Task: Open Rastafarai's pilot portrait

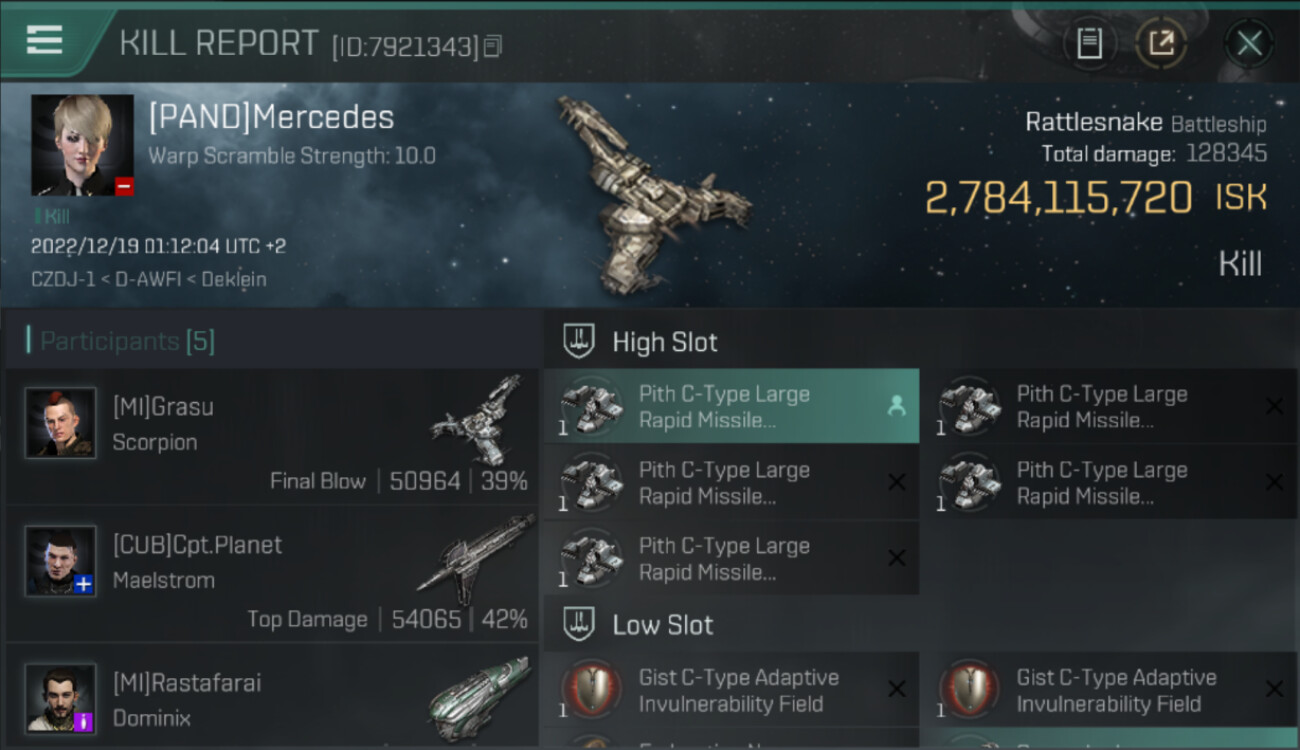Action: point(61,698)
